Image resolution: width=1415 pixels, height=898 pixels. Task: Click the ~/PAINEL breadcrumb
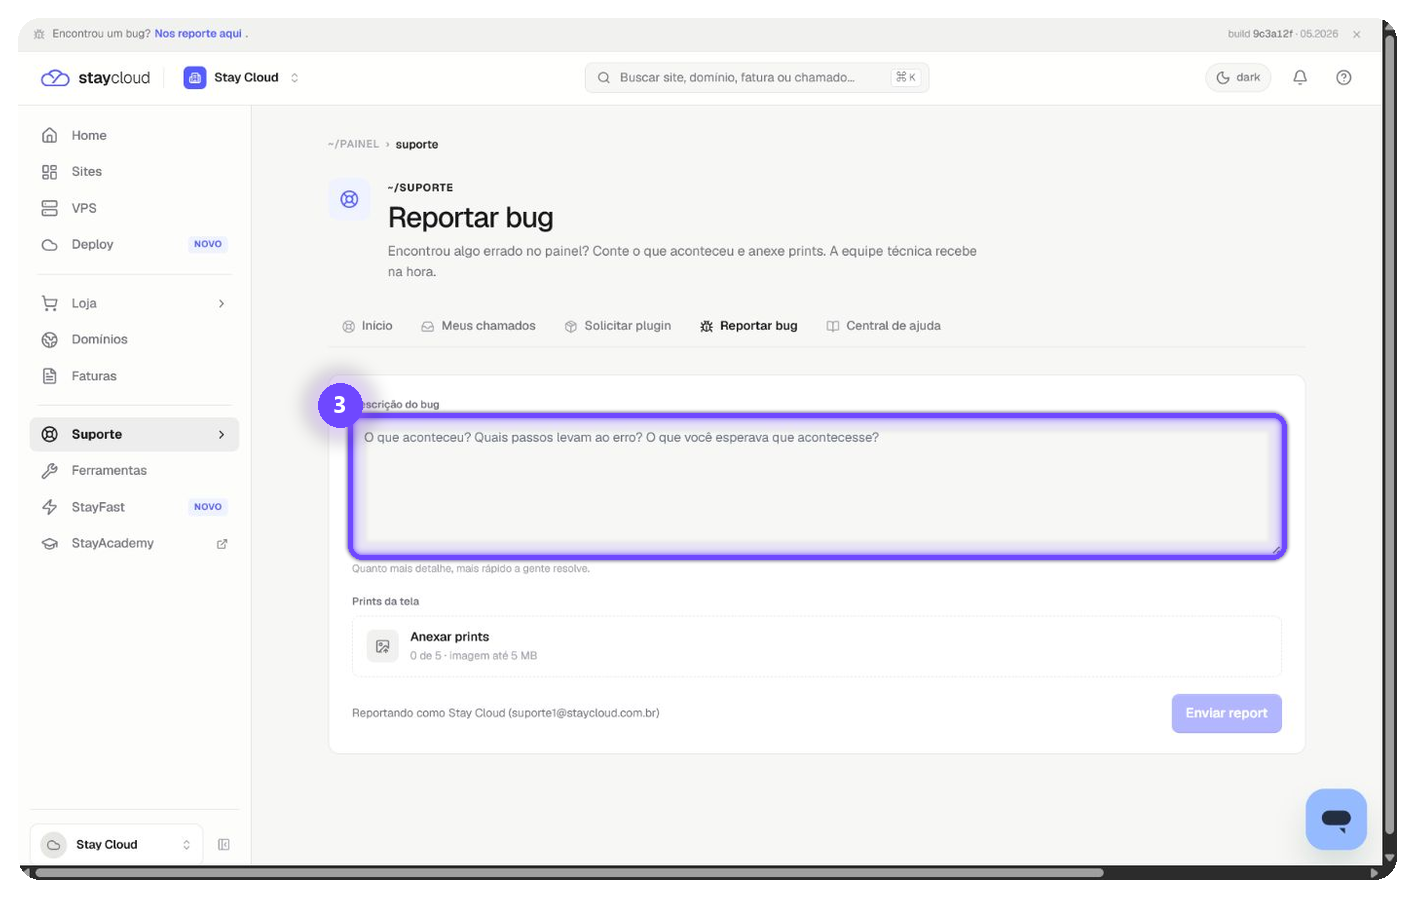click(x=353, y=144)
